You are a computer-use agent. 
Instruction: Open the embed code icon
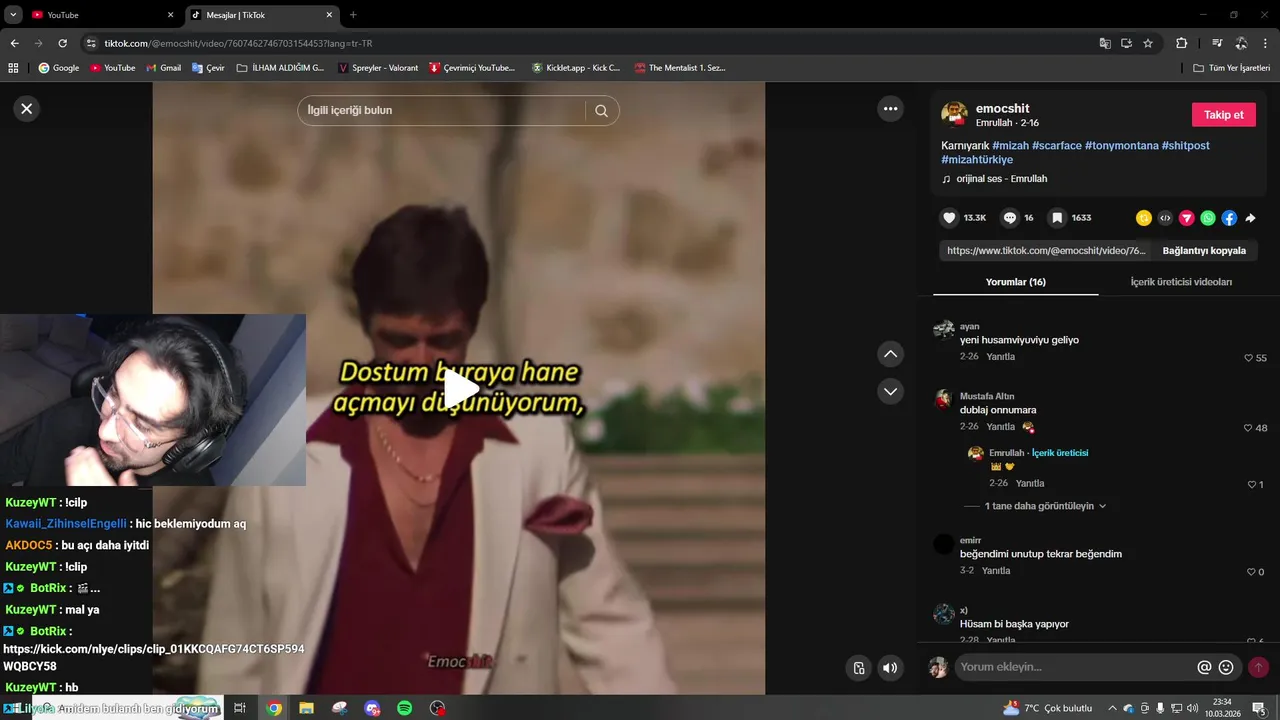[x=1165, y=218]
